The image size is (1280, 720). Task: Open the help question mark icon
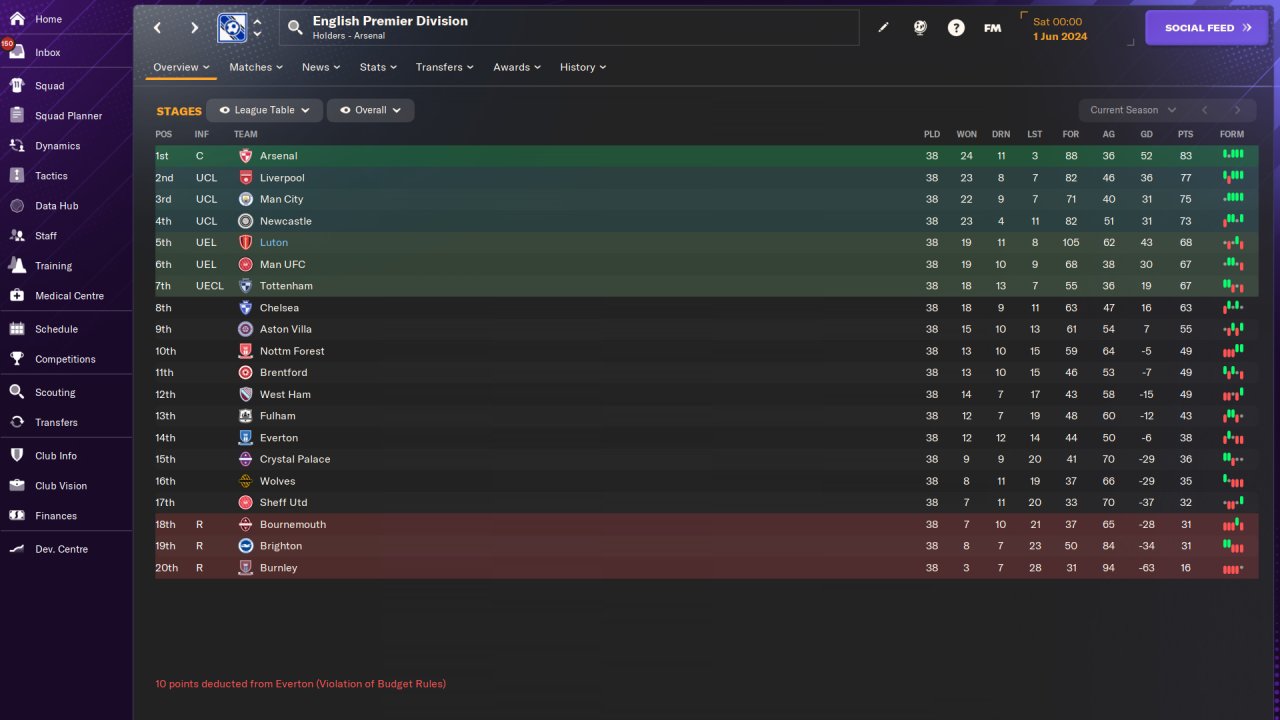[x=956, y=28]
